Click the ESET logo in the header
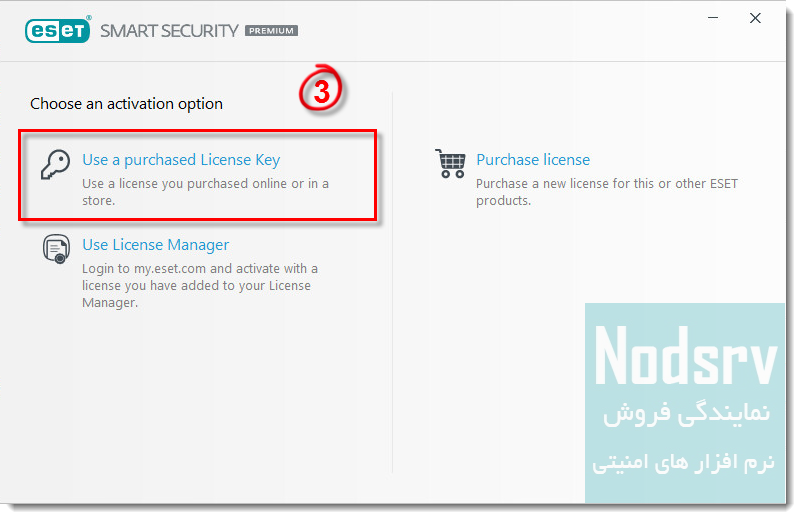This screenshot has width=795, height=513. point(57,30)
